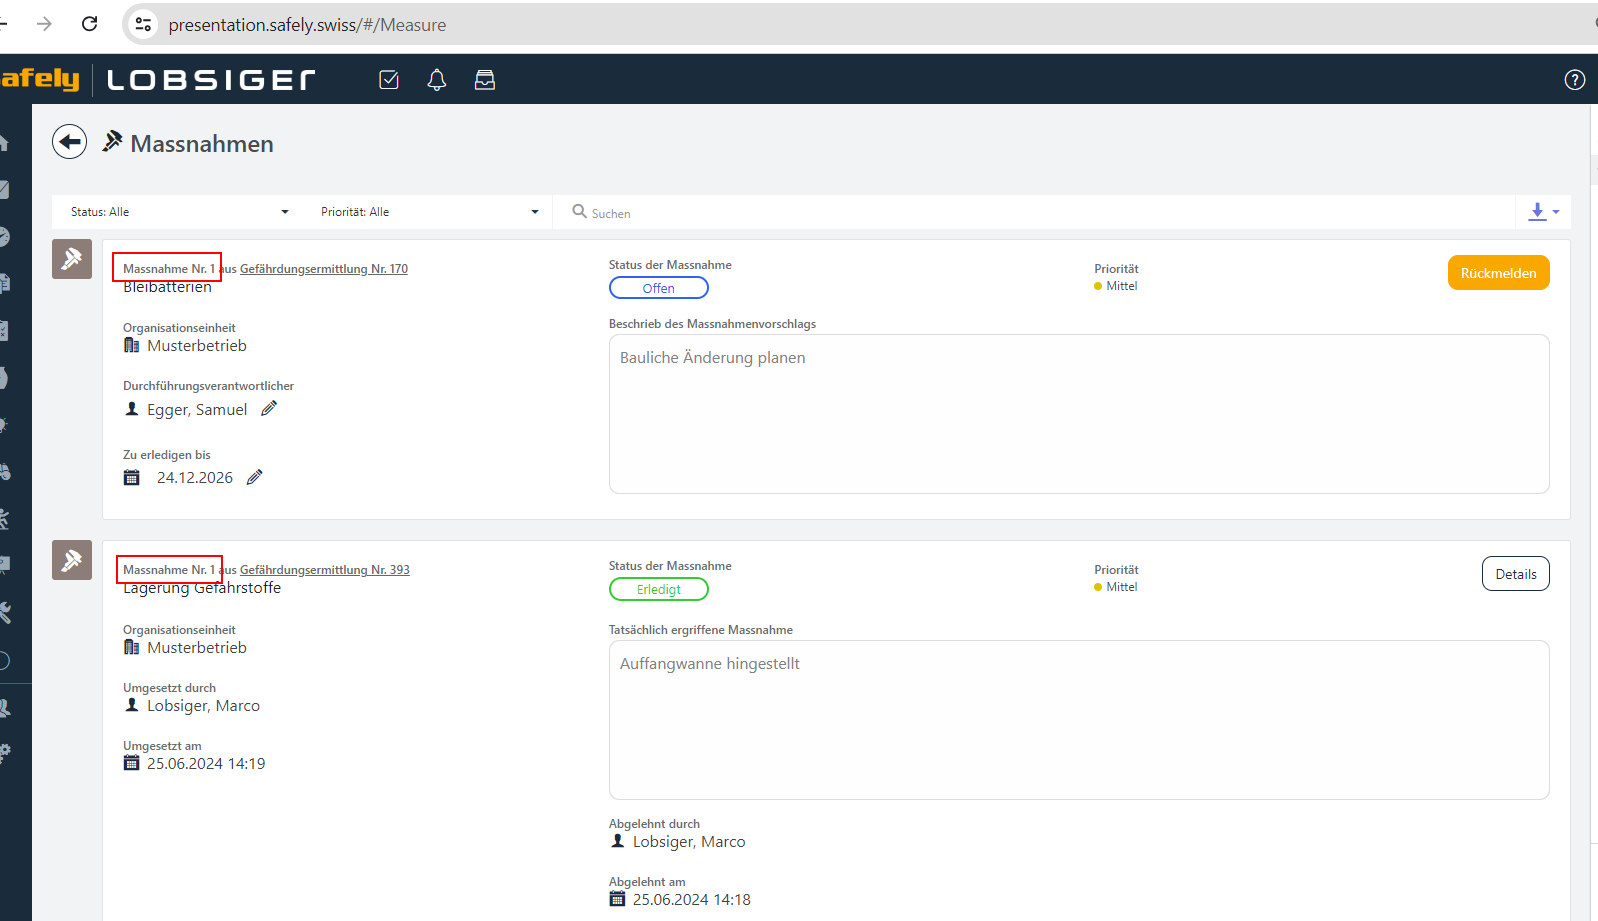
Task: Click the help question mark icon
Action: click(x=1574, y=80)
